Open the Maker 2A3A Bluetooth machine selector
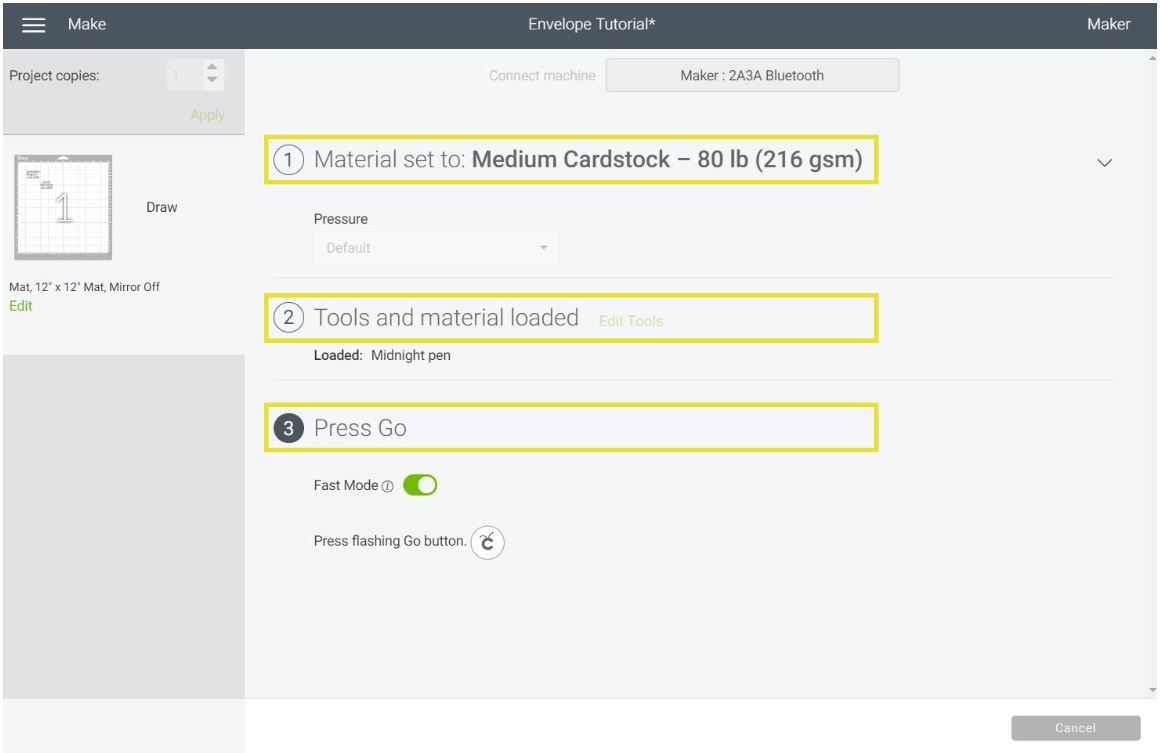The image size is (1160, 753). 752,75
